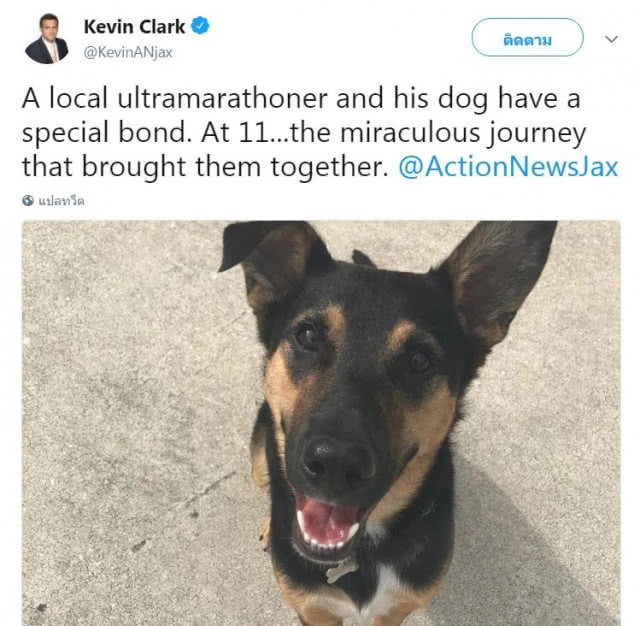
Task: Click the tweet text about the ultramarathoner
Action: coord(320,133)
